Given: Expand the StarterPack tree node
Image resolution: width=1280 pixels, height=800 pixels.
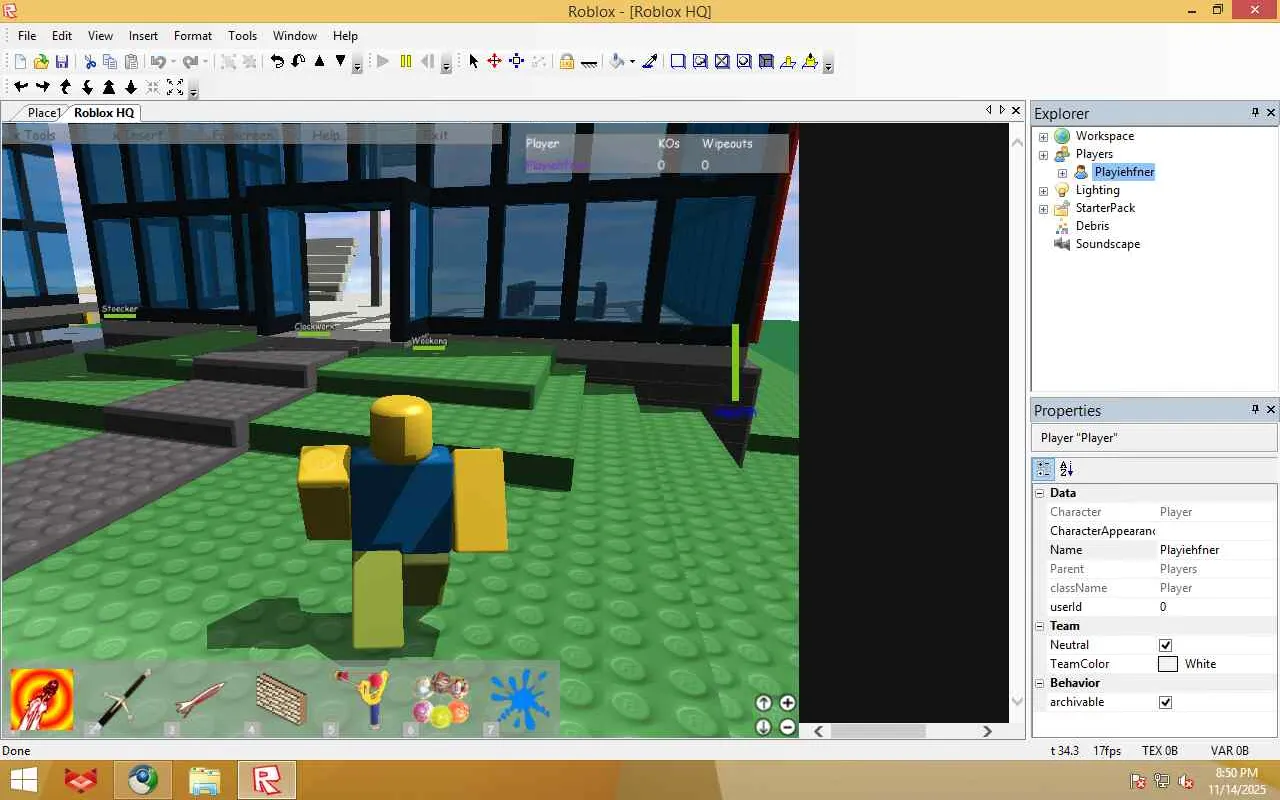Looking at the screenshot, I should click(x=1043, y=208).
